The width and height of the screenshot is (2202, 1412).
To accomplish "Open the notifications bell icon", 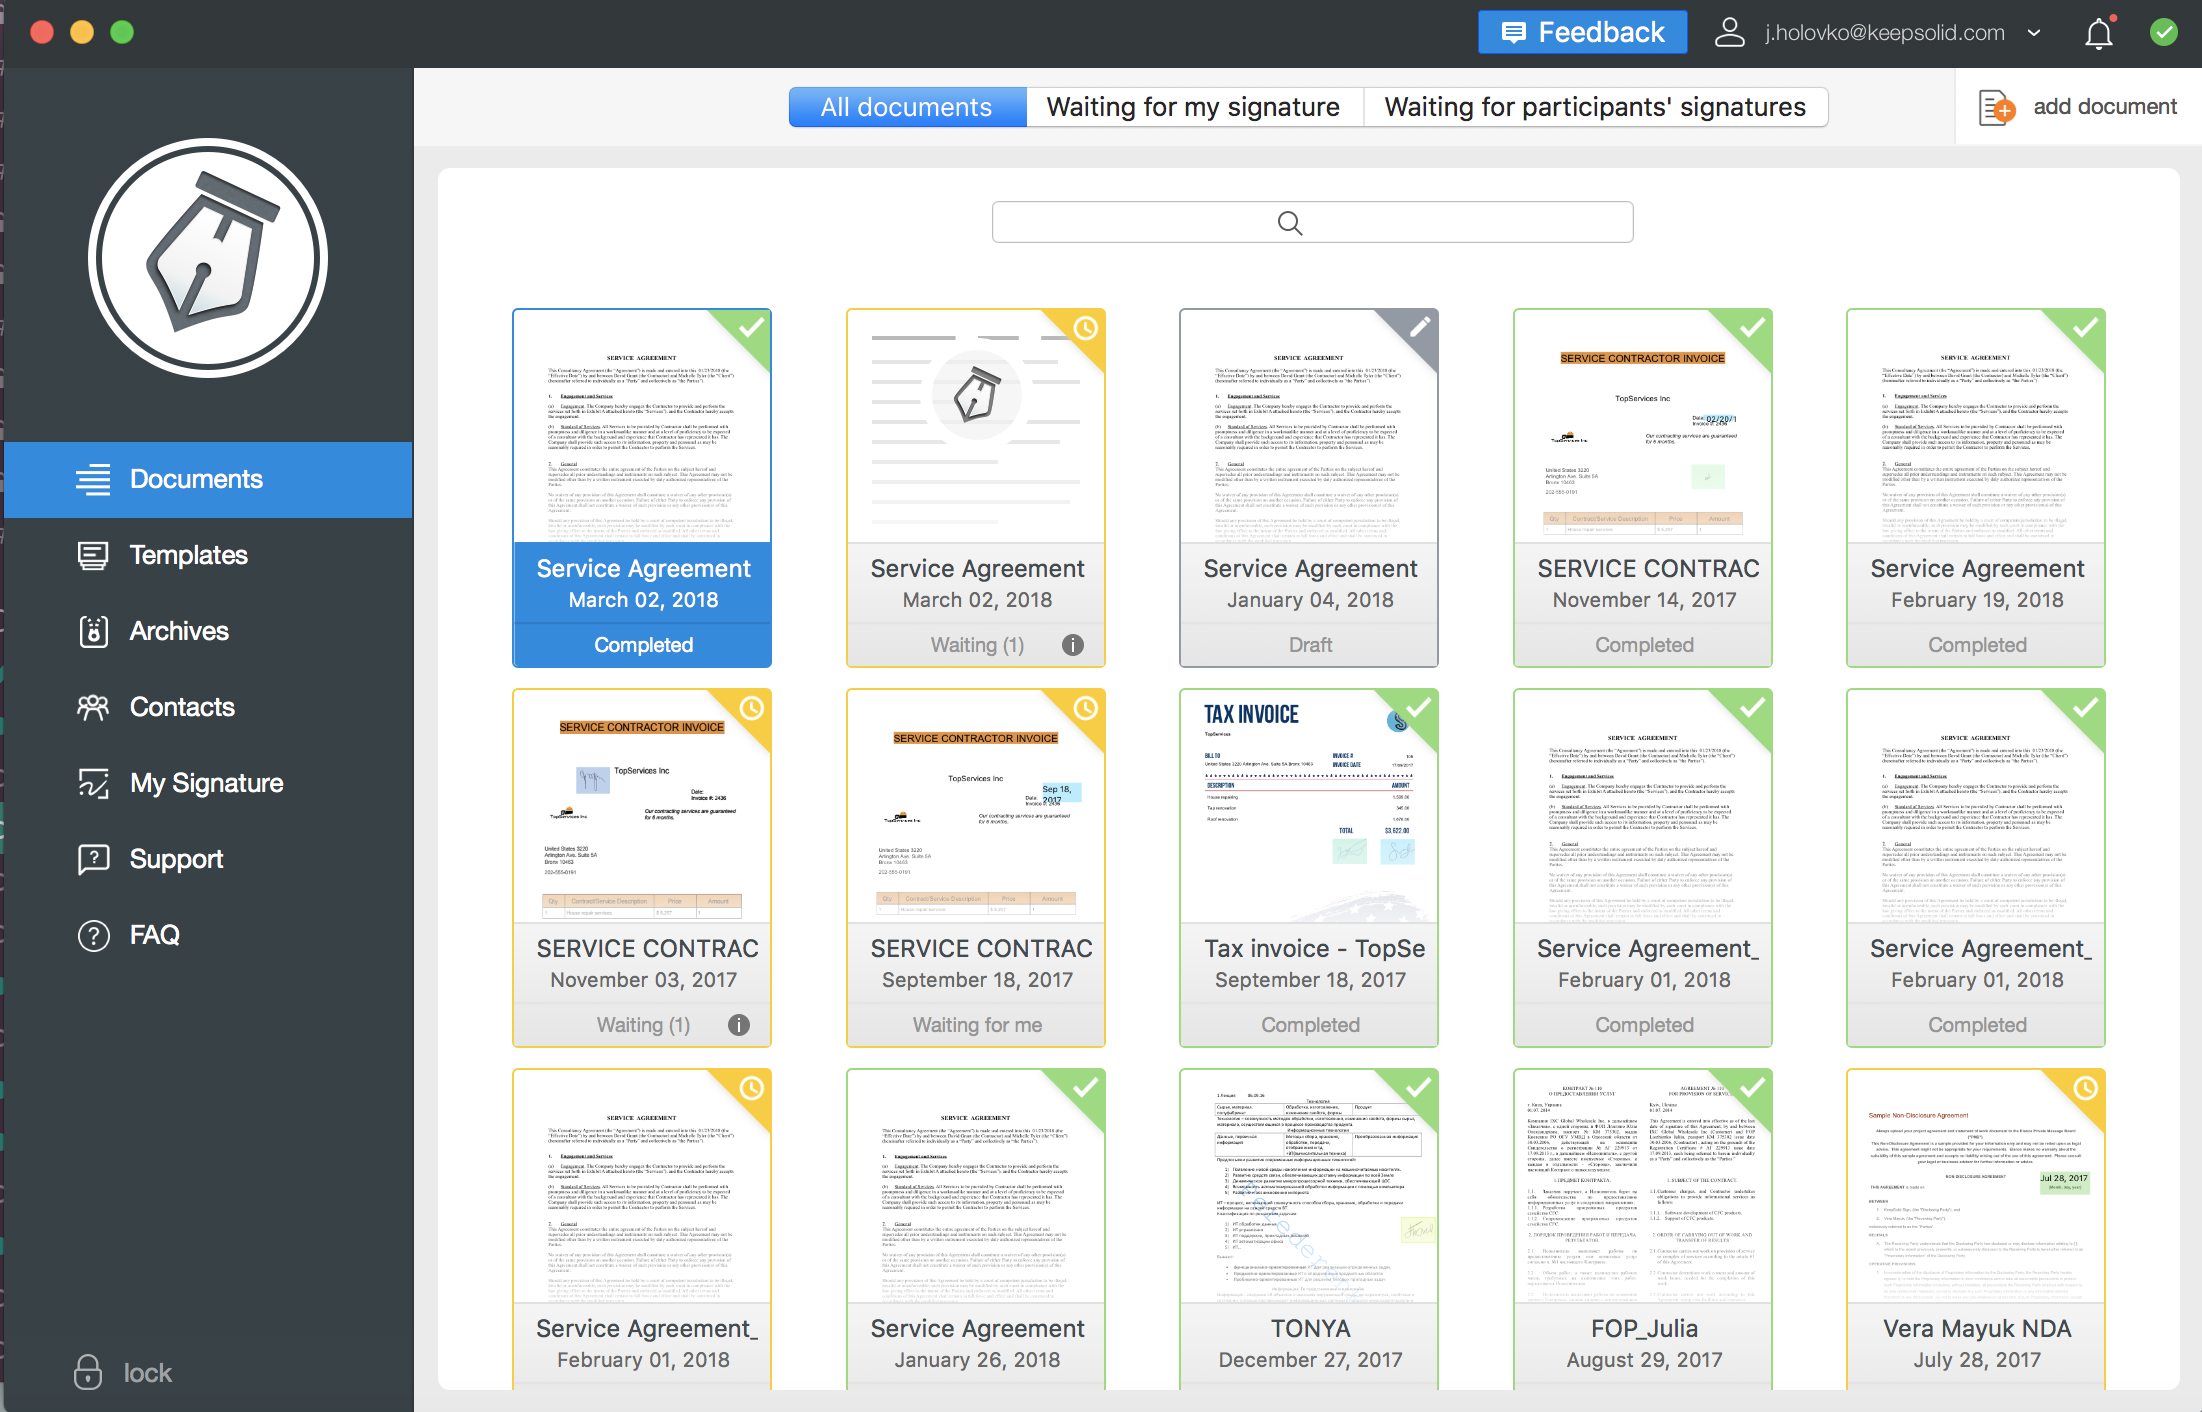I will tap(2098, 33).
